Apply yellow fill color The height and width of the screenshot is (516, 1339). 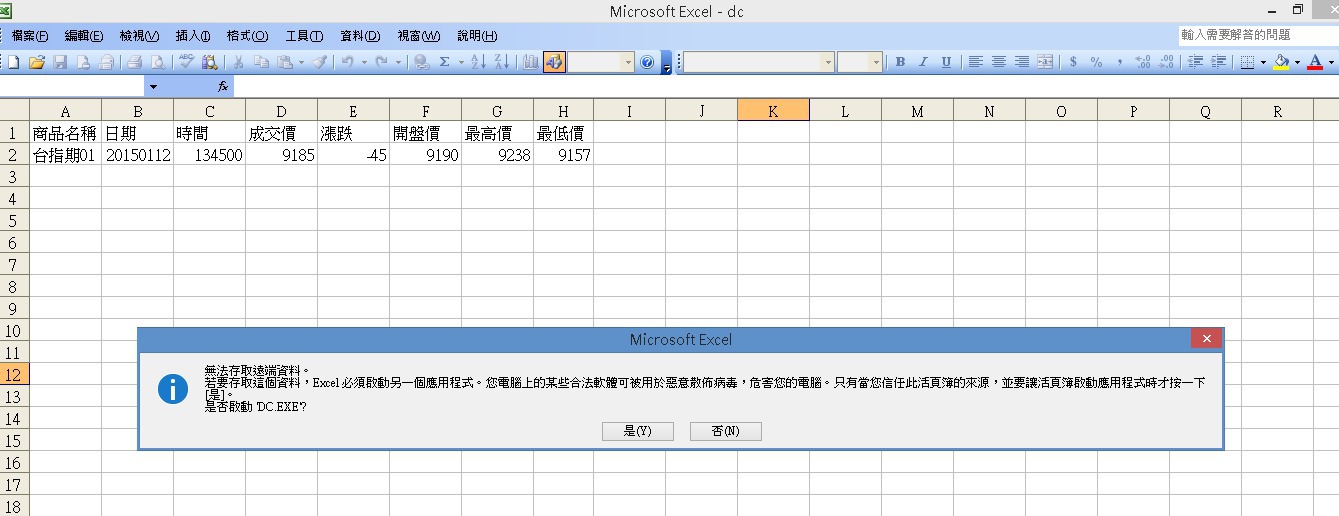click(x=1281, y=62)
